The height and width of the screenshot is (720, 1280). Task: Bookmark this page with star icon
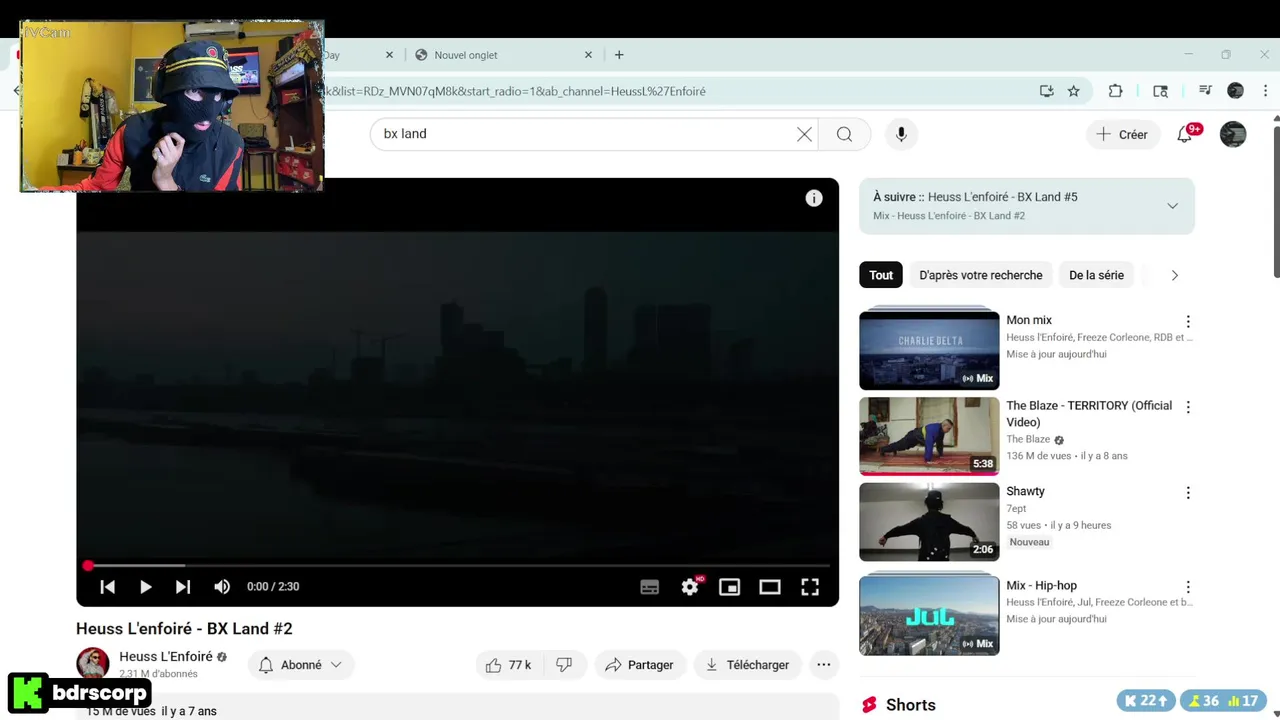pos(1074,91)
